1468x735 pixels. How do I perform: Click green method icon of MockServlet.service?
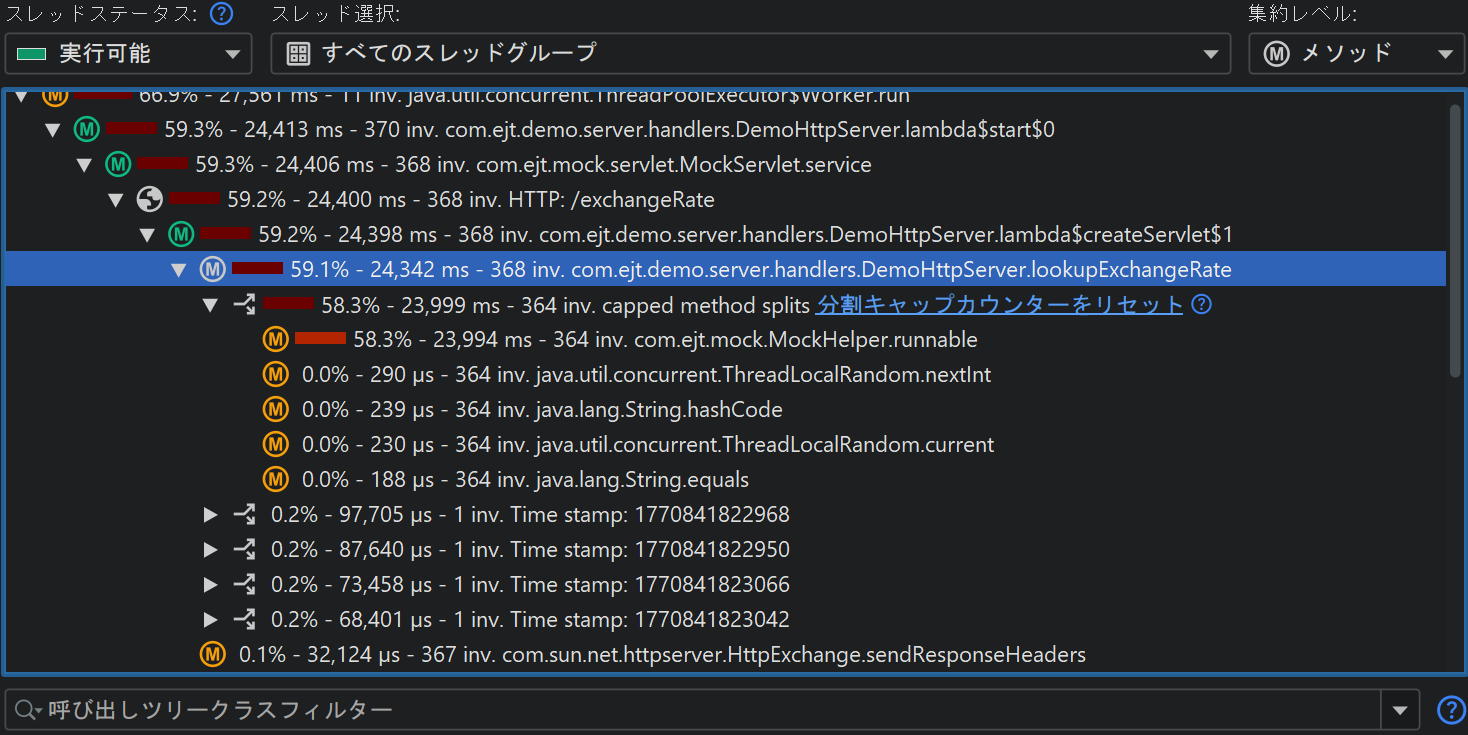tap(118, 165)
